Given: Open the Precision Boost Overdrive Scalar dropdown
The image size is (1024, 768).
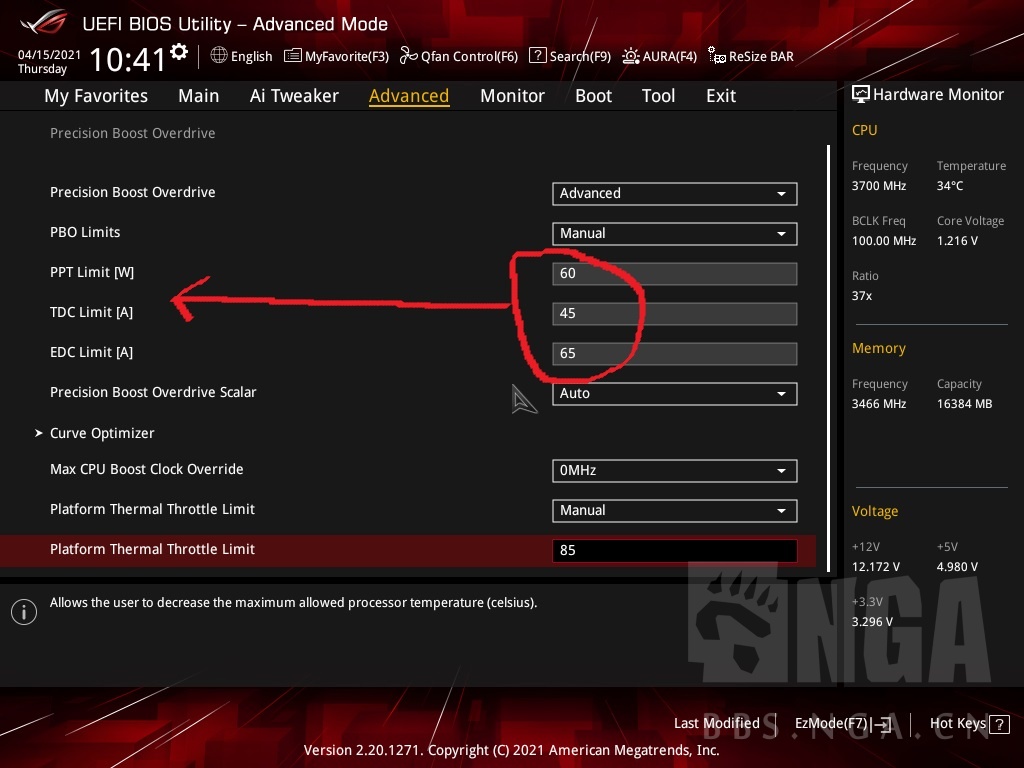Looking at the screenshot, I should coord(674,393).
